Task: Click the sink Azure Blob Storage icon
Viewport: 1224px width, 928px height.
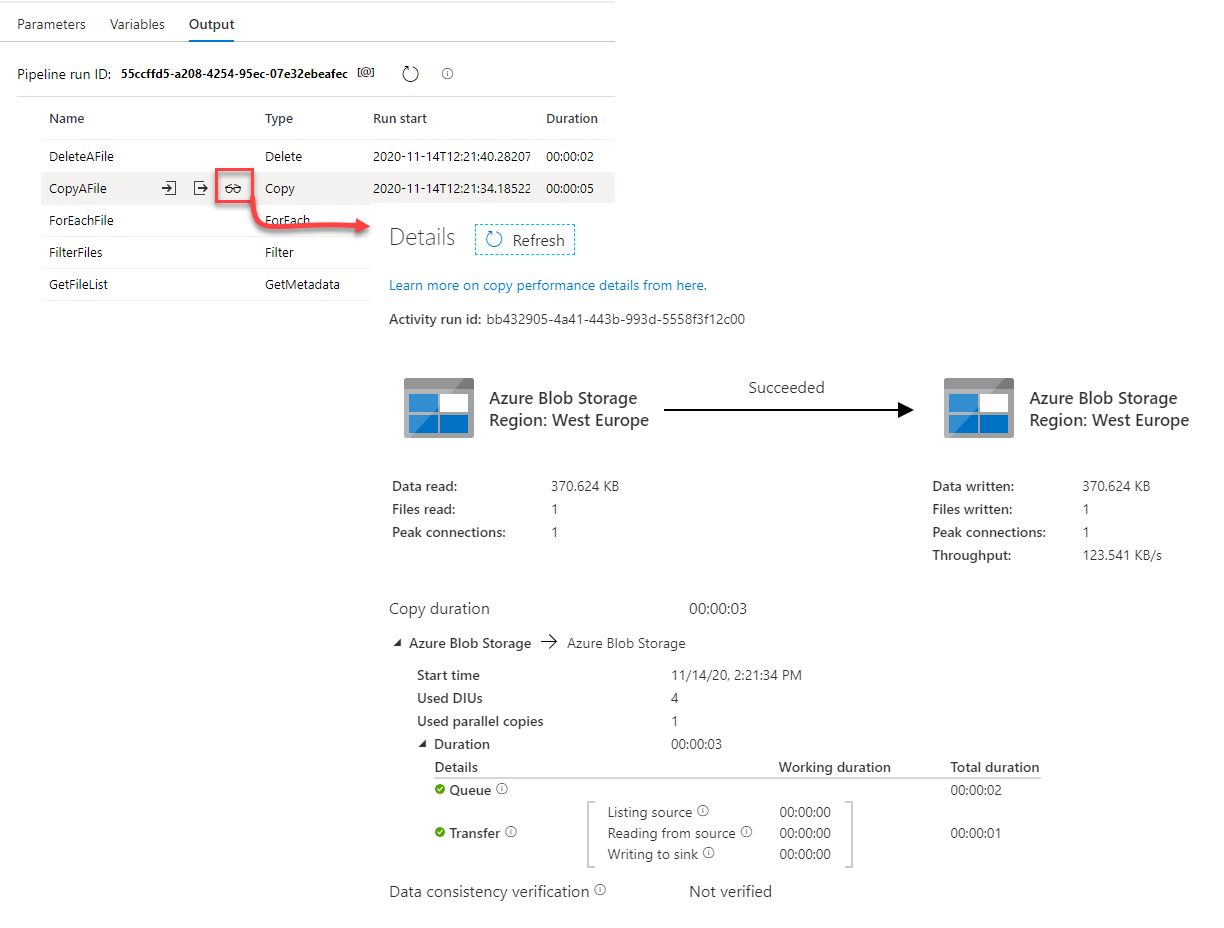Action: pos(979,408)
